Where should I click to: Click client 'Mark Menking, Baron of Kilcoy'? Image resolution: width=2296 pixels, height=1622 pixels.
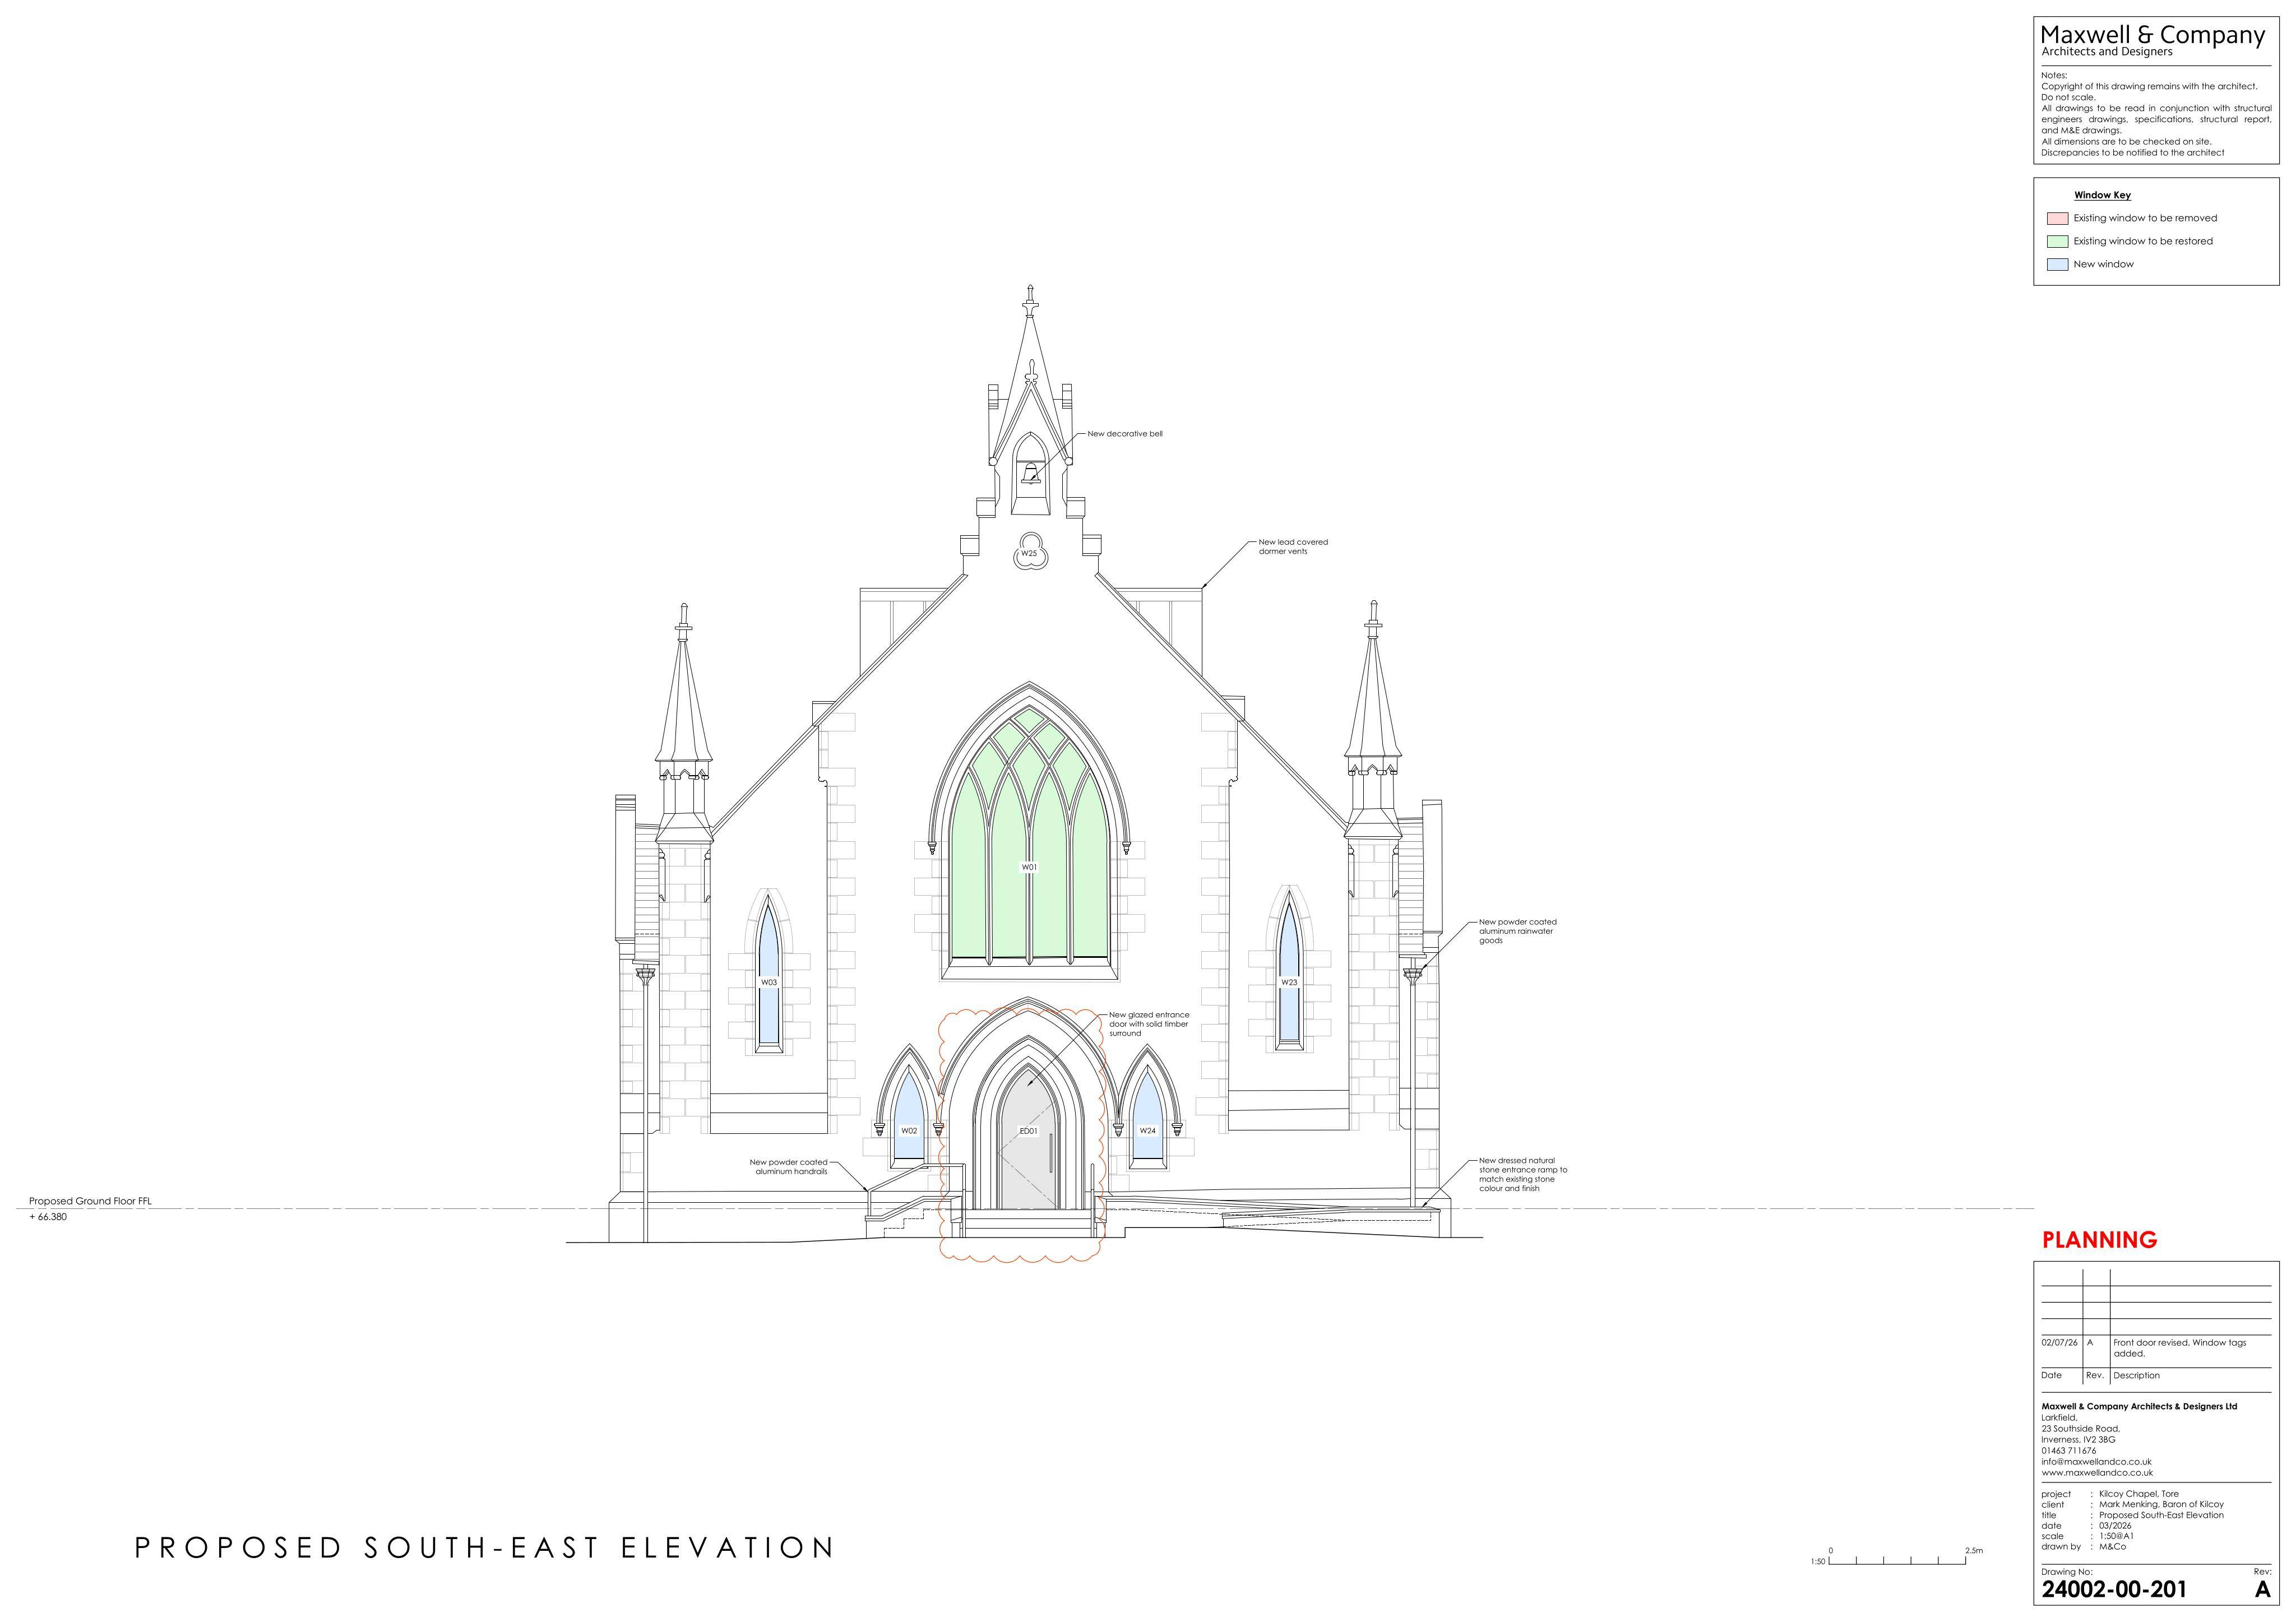[x=2161, y=1504]
